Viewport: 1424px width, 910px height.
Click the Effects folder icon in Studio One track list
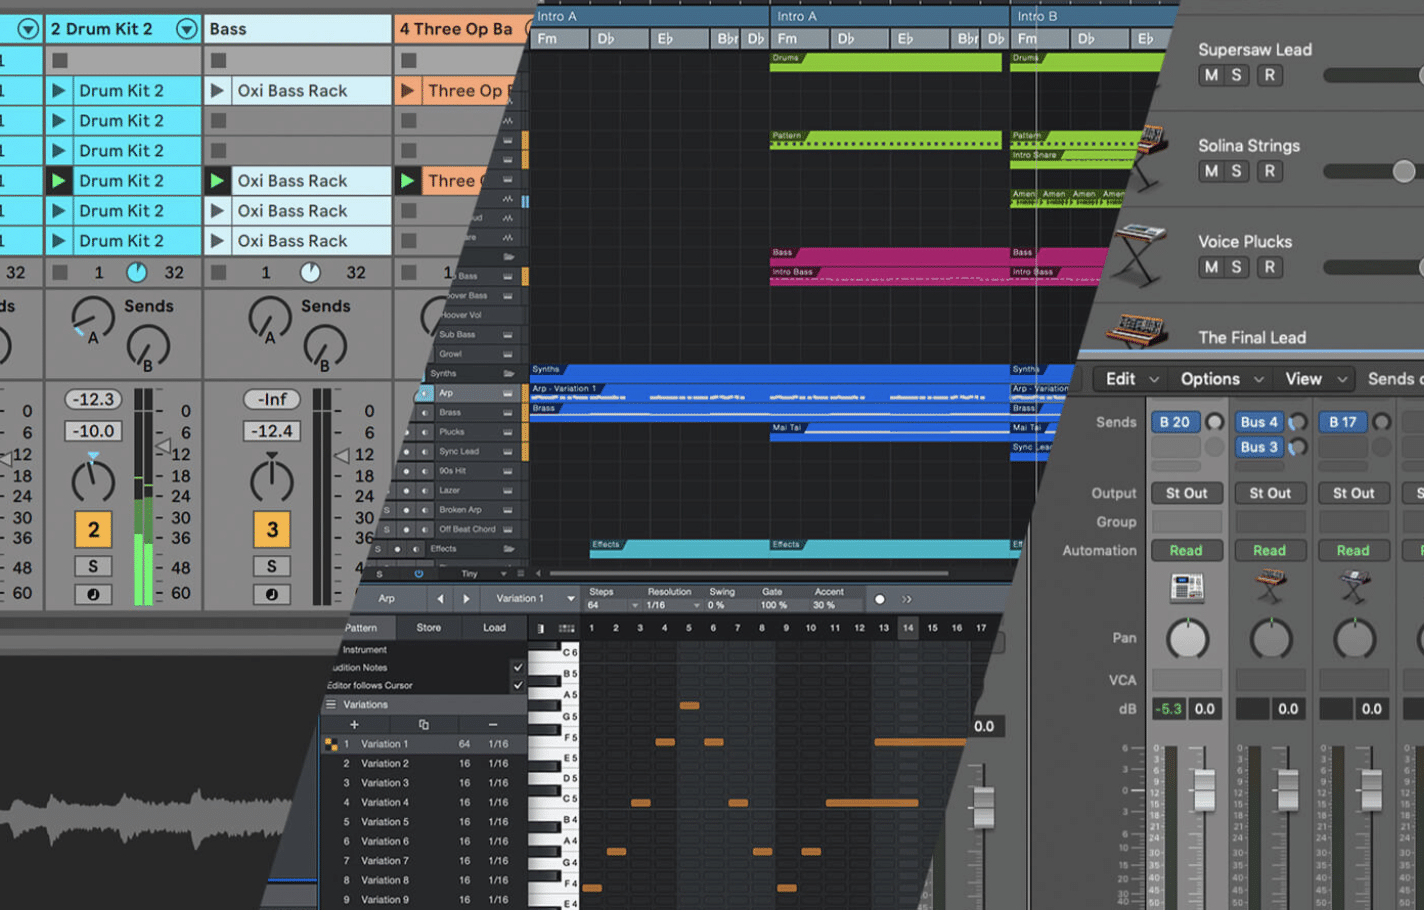tap(508, 549)
